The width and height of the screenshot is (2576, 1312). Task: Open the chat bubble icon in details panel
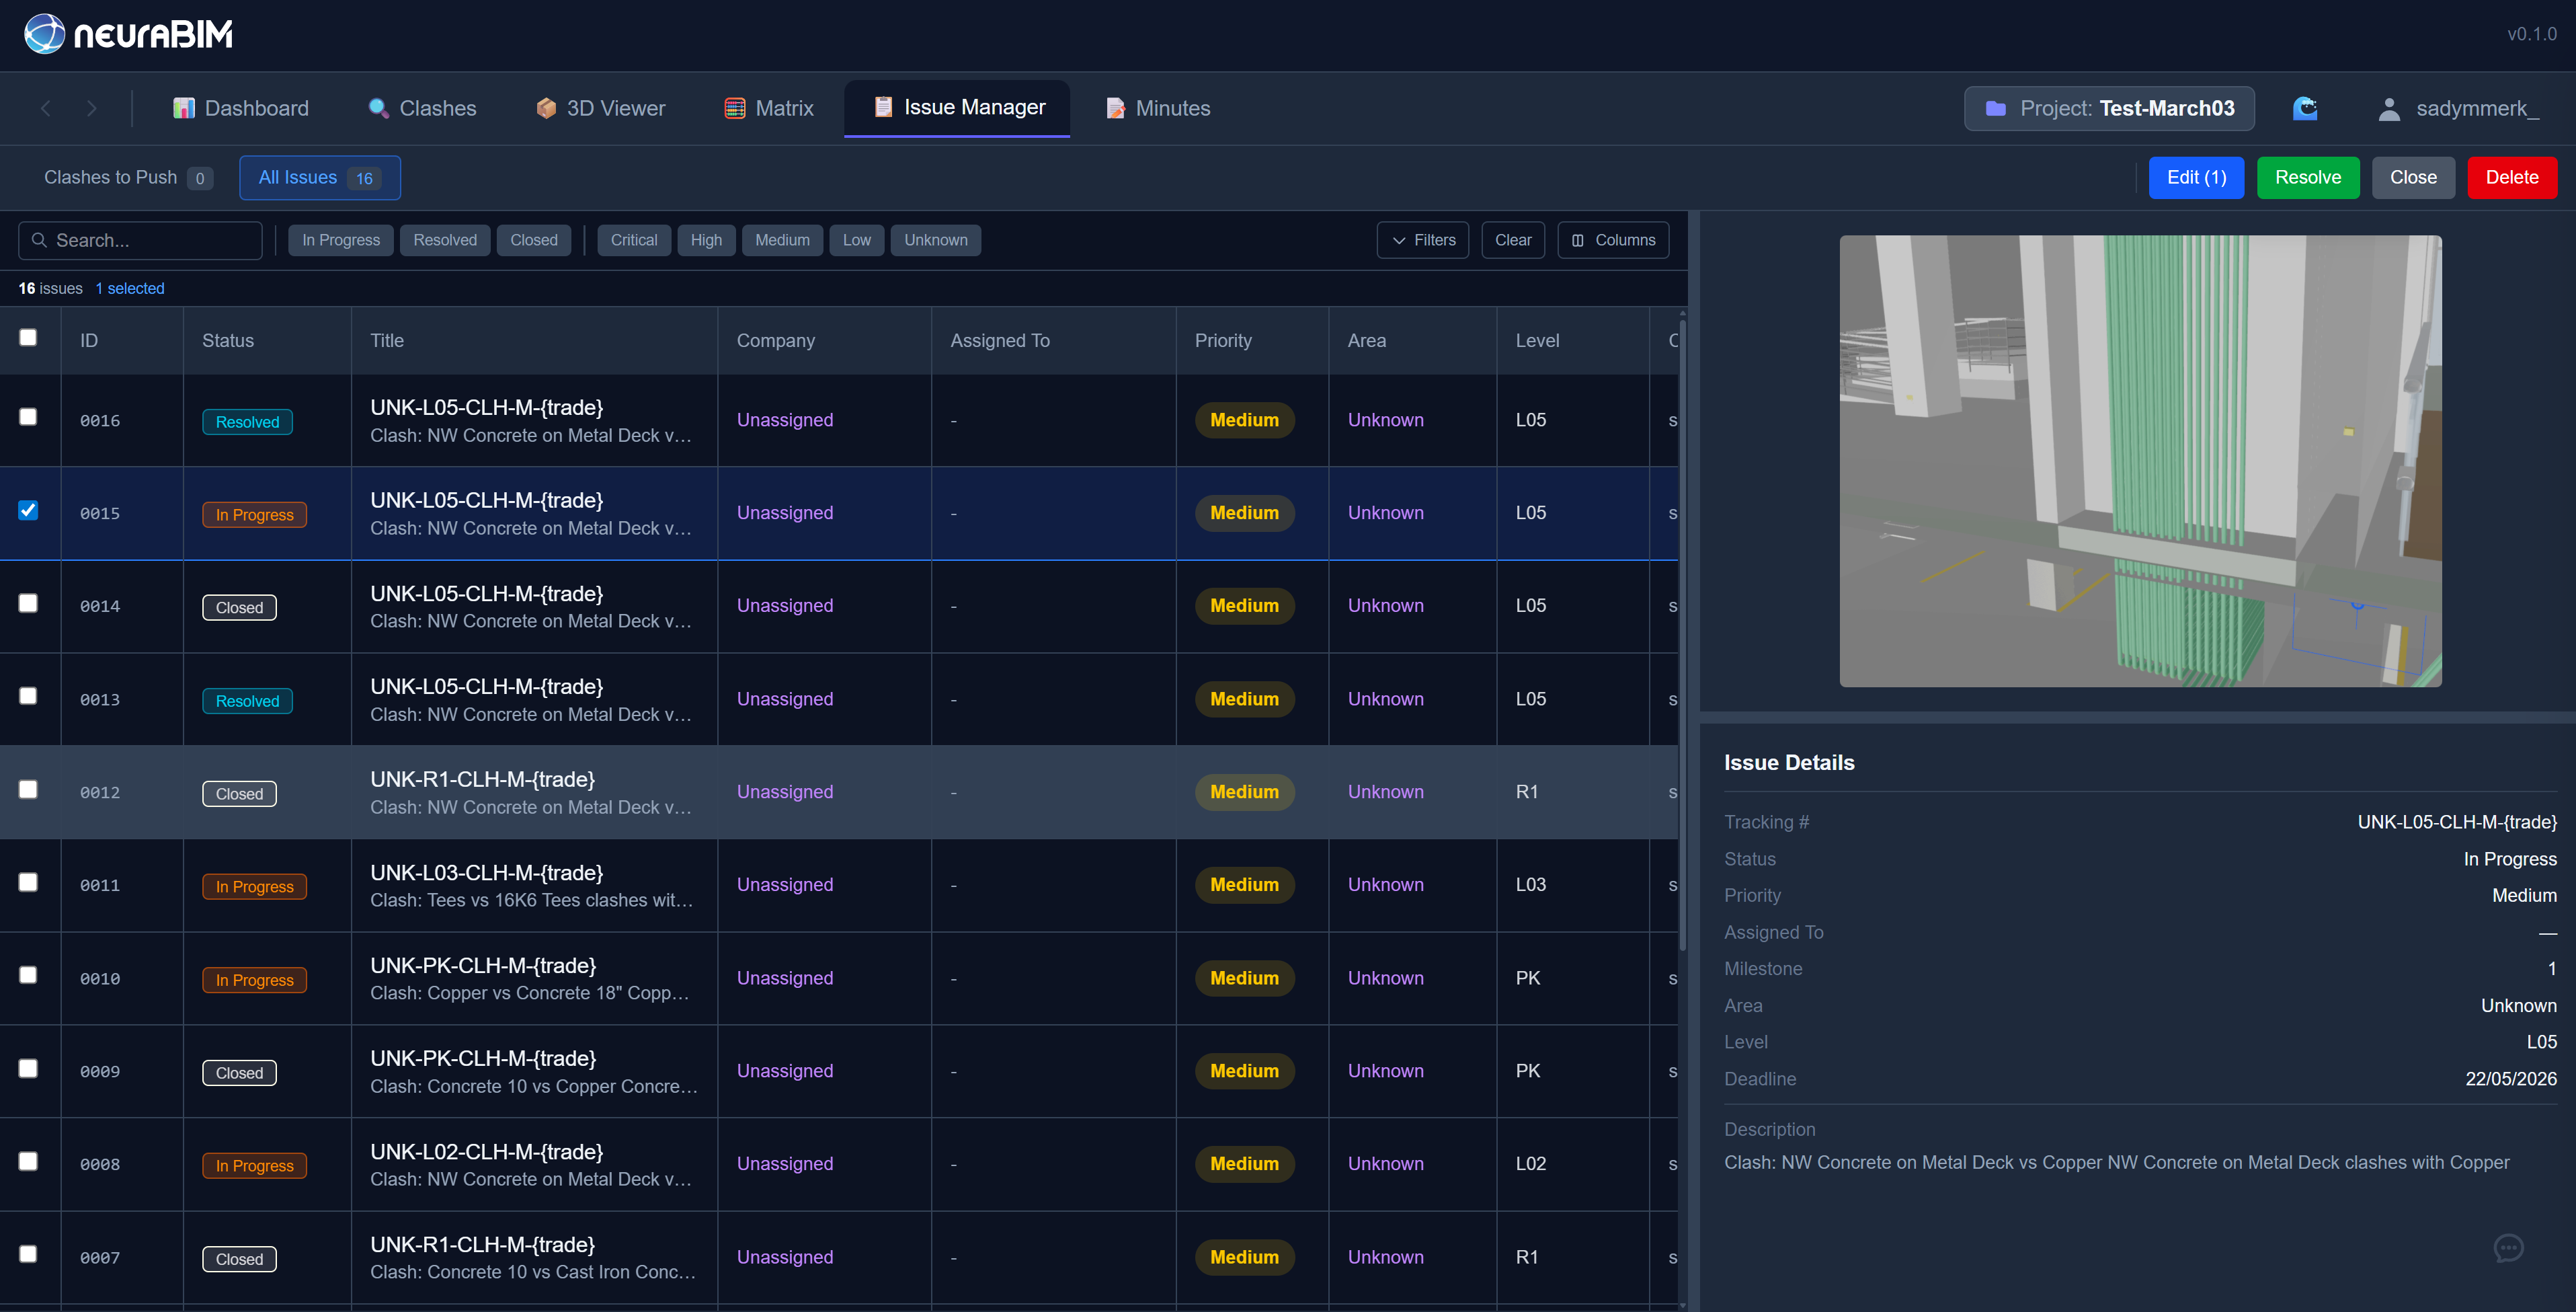click(x=2508, y=1248)
